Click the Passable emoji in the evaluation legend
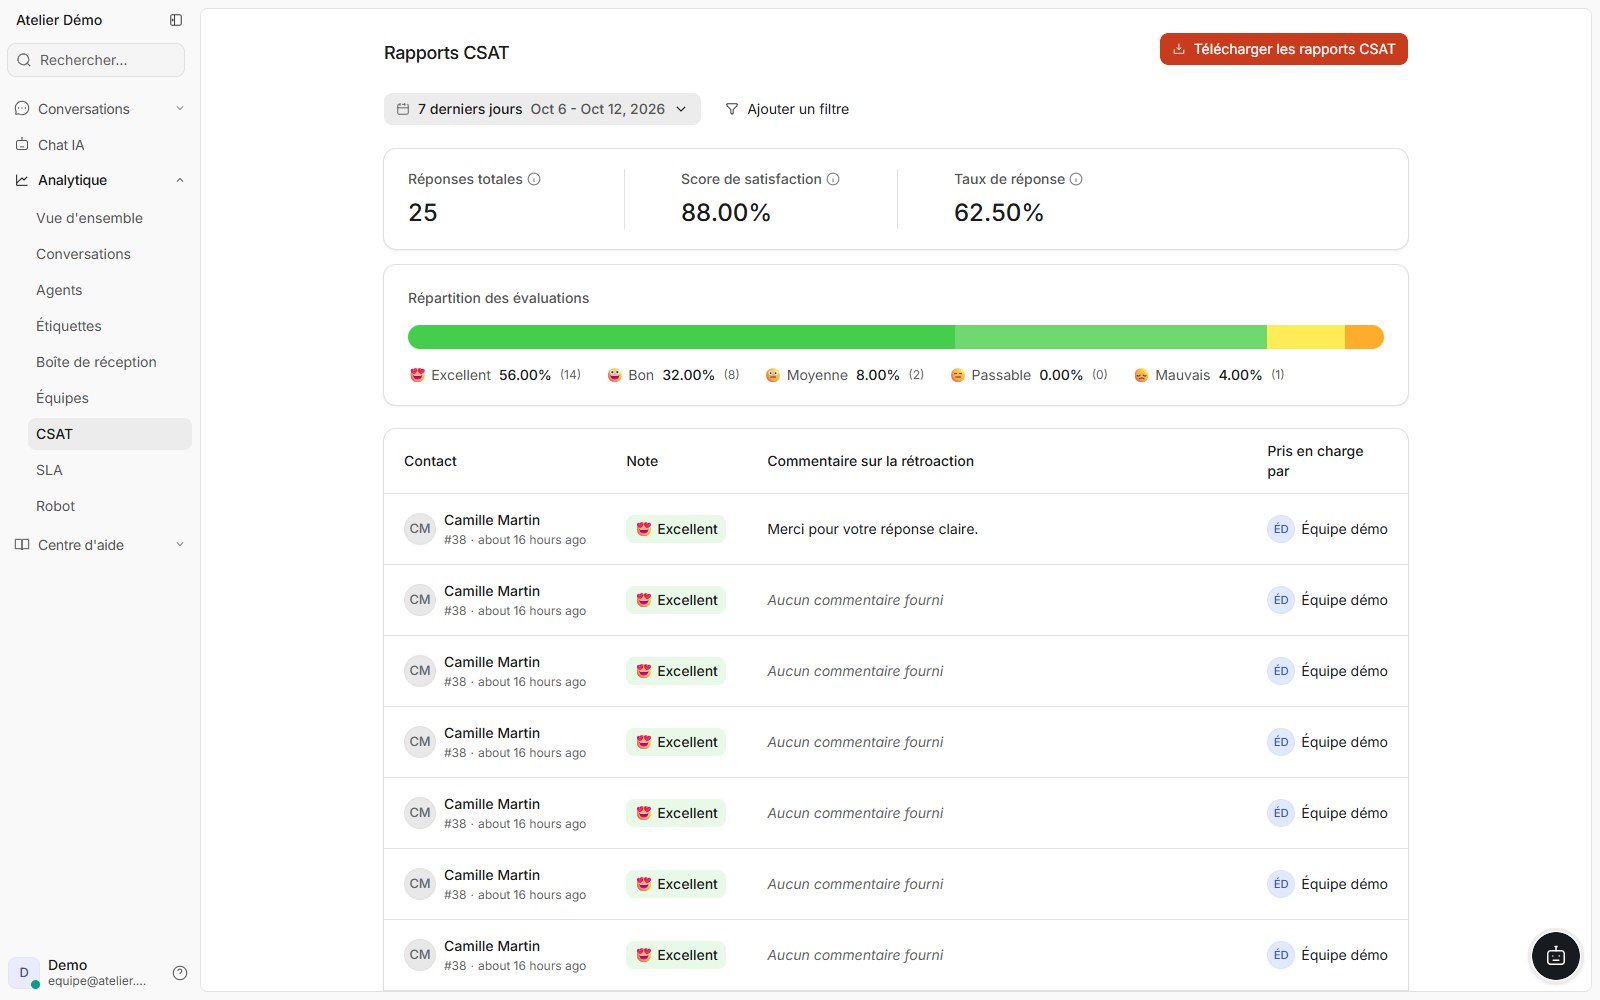 tap(957, 375)
